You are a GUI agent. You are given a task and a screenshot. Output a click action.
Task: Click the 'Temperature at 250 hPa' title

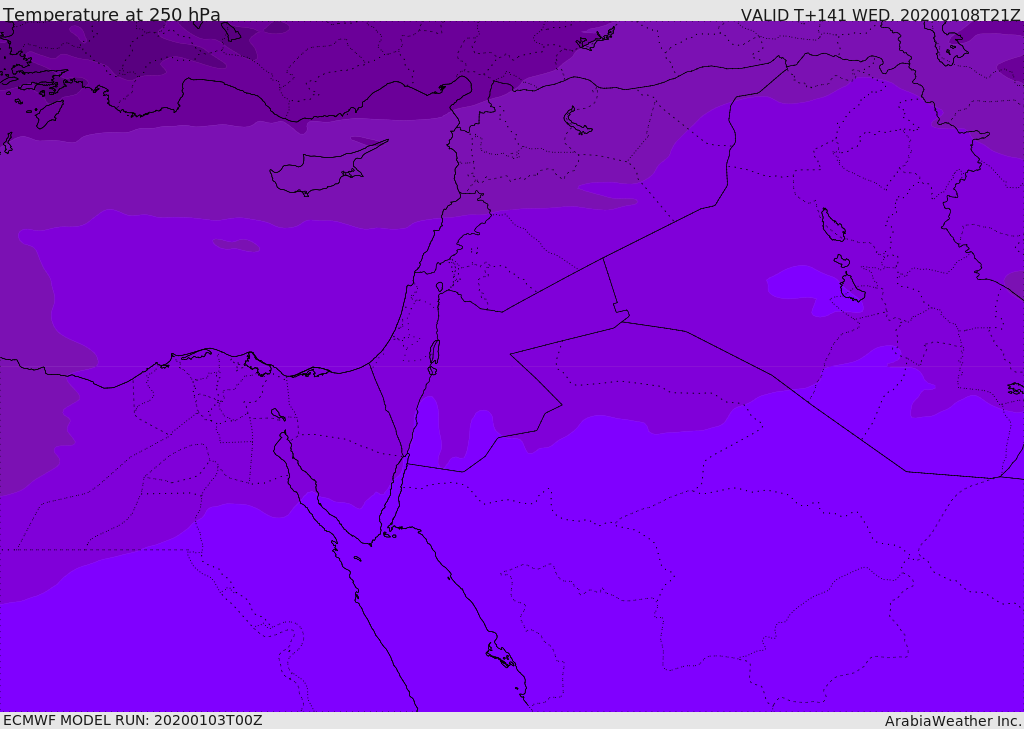pyautogui.click(x=112, y=14)
